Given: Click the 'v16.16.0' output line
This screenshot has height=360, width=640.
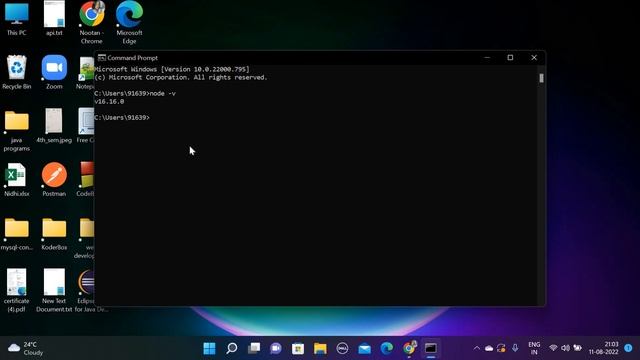Looking at the screenshot, I should point(109,102).
